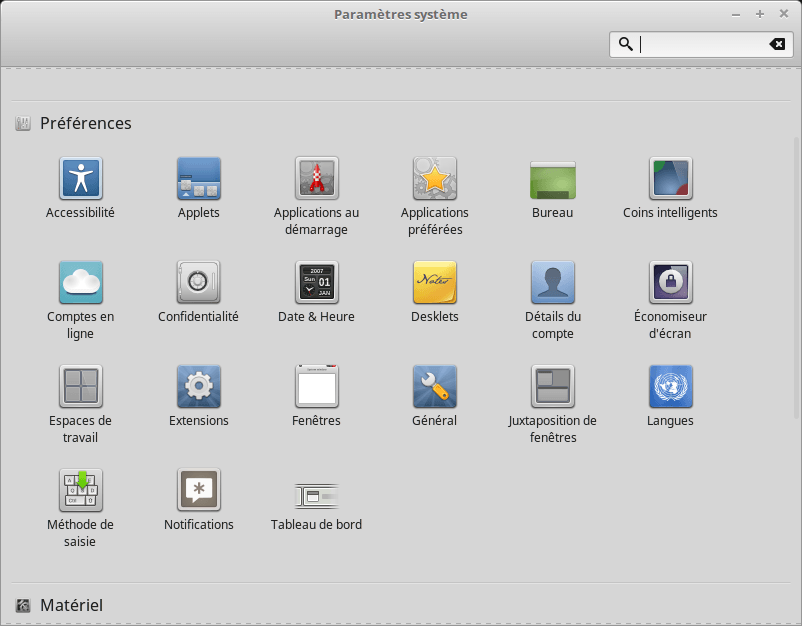Open Applications préférées star icon
This screenshot has height=626, width=802.
434,179
